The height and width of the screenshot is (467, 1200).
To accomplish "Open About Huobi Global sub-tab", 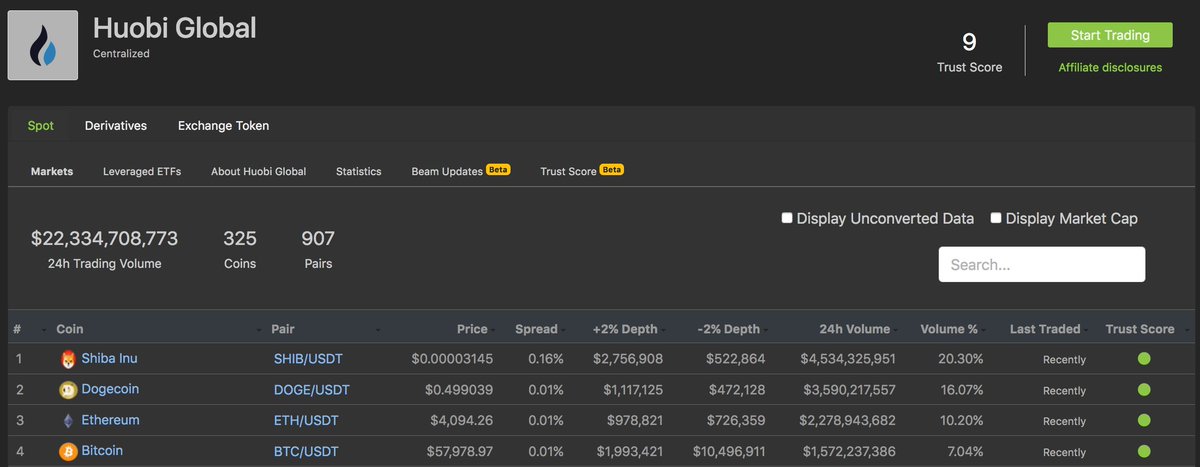I will pyautogui.click(x=258, y=171).
